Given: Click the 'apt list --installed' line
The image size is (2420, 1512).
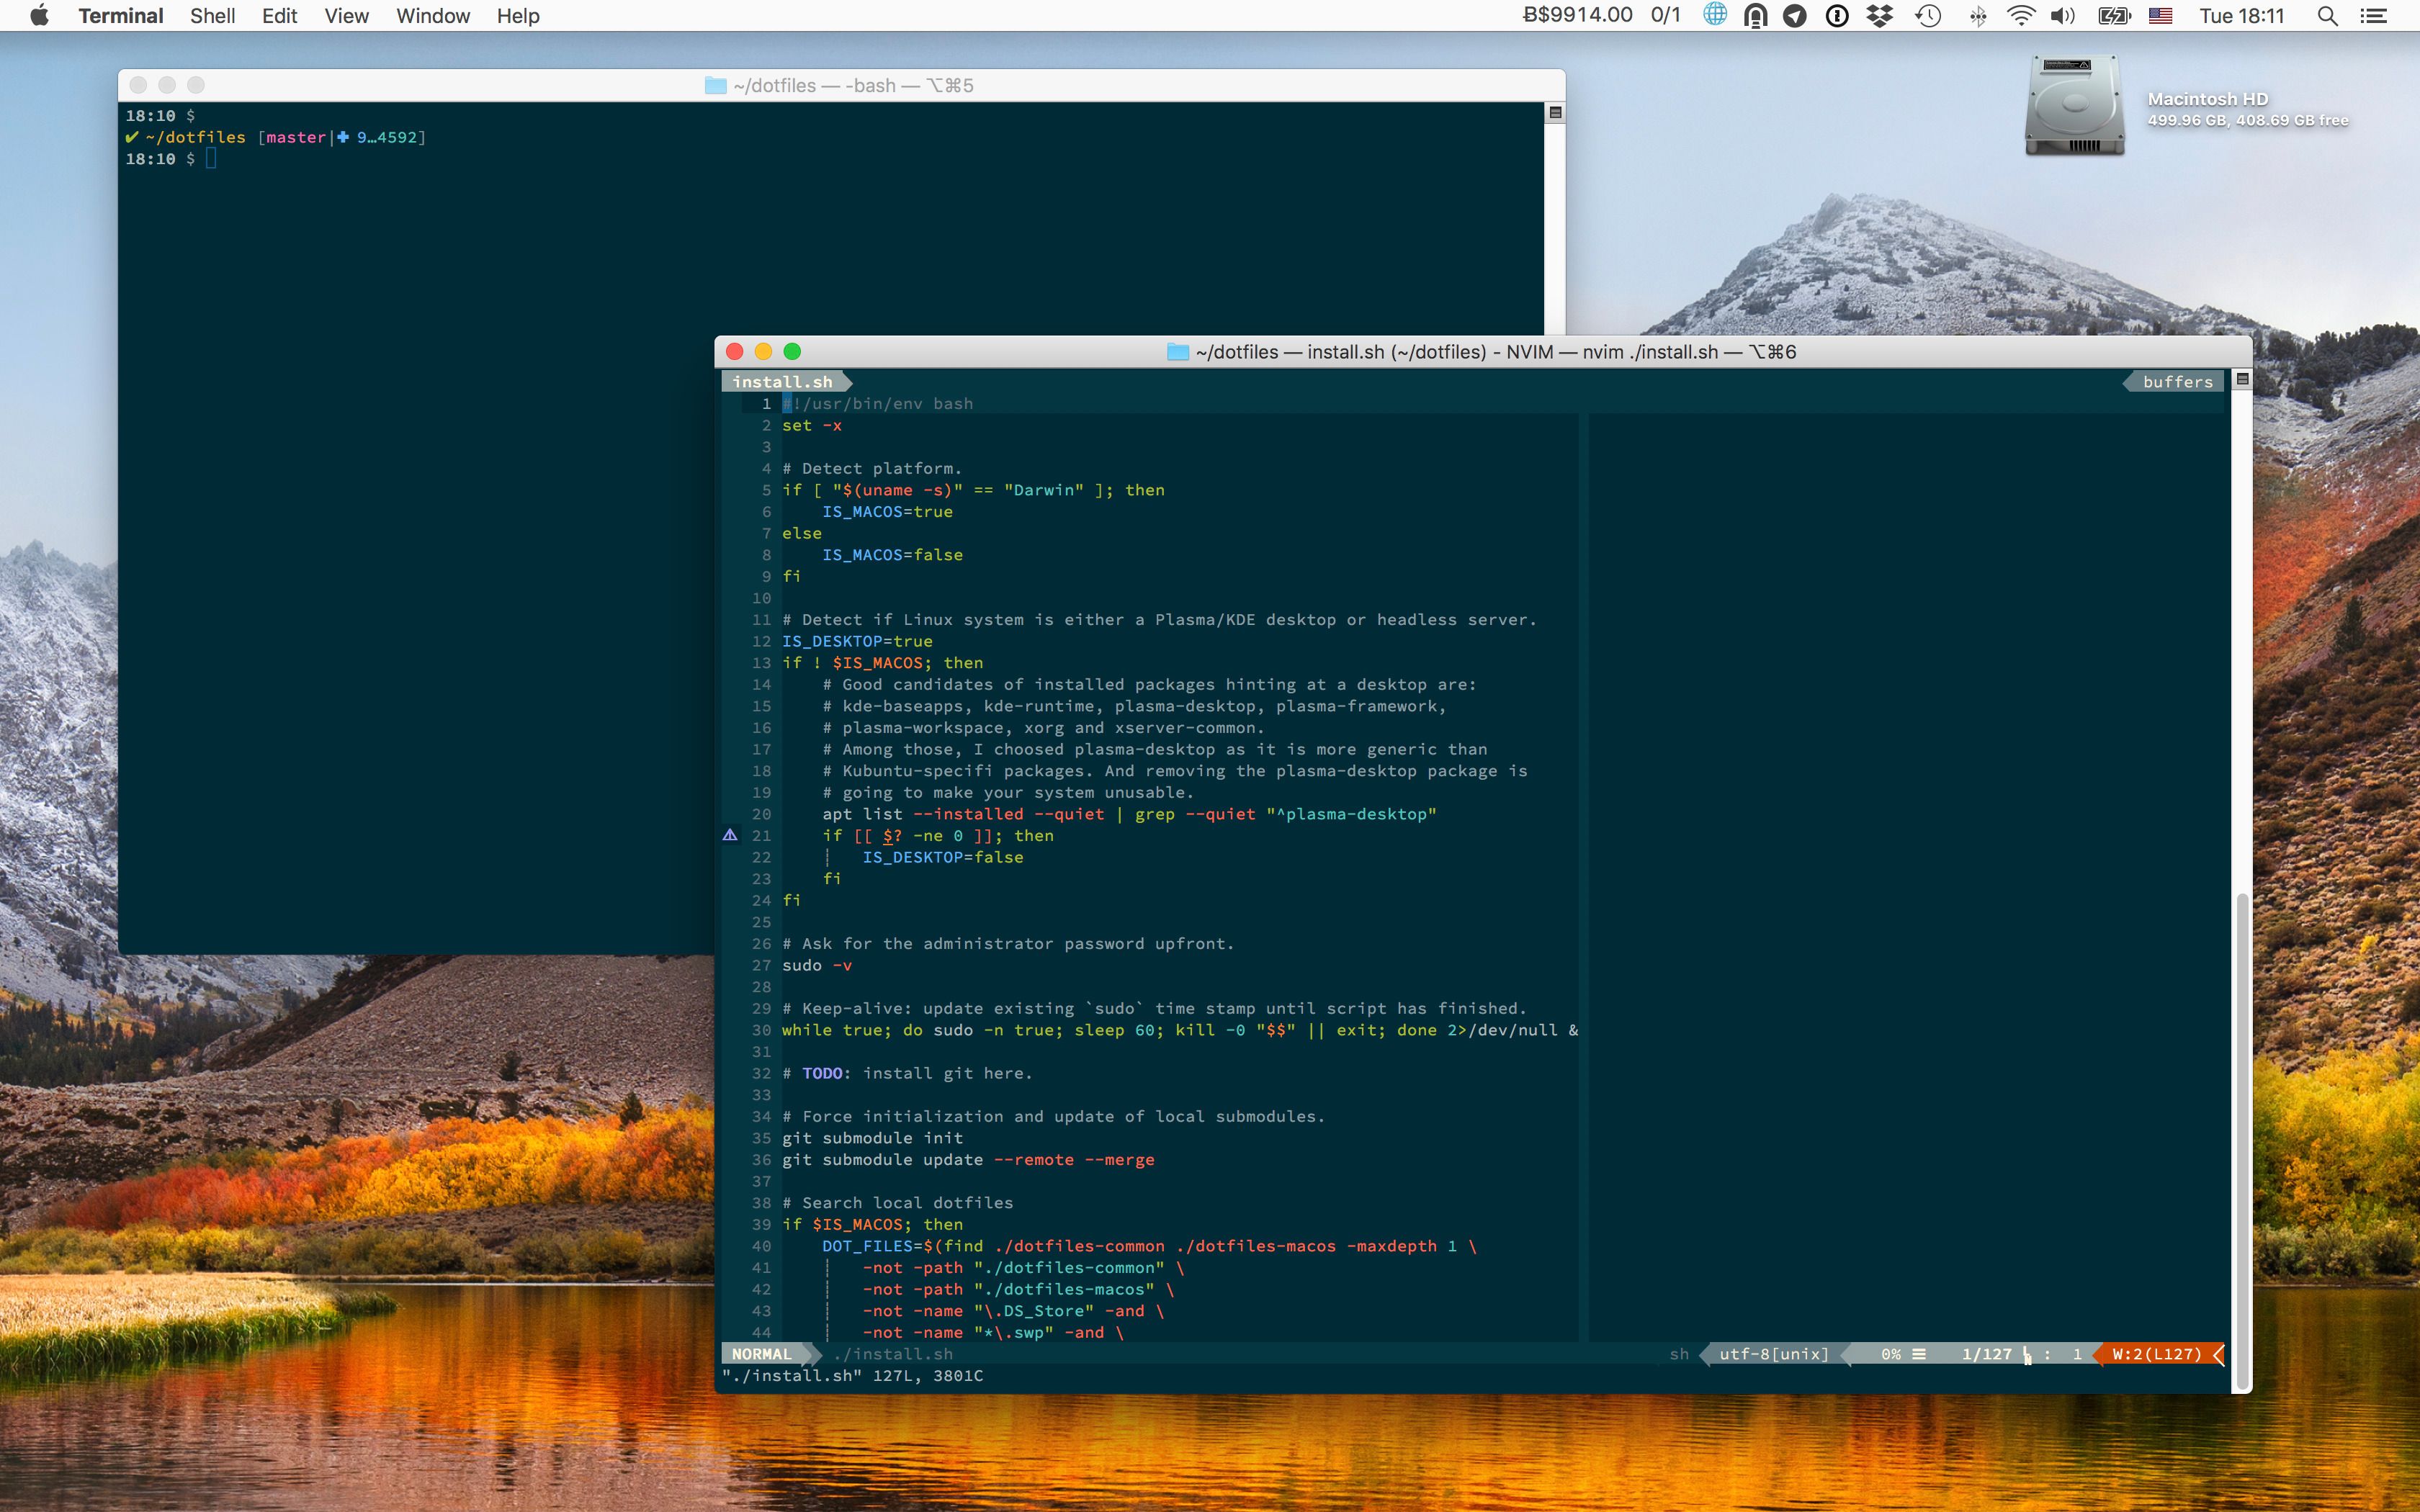Looking at the screenshot, I should pyautogui.click(x=1129, y=814).
